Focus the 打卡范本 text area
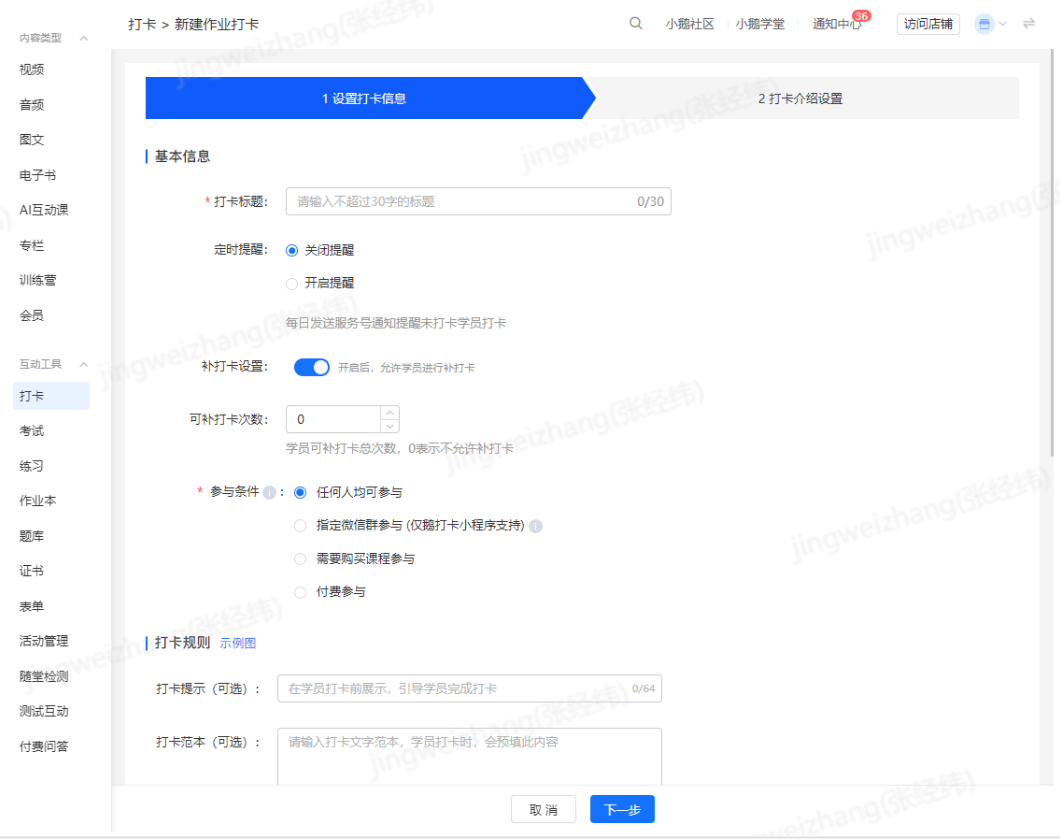This screenshot has width=1060, height=839. (469, 757)
